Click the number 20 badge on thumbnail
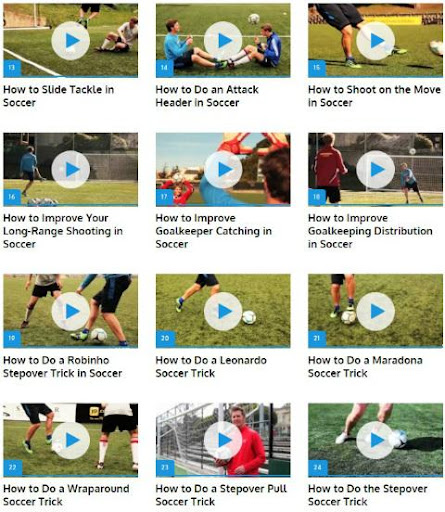The image size is (445, 512). coord(165,338)
